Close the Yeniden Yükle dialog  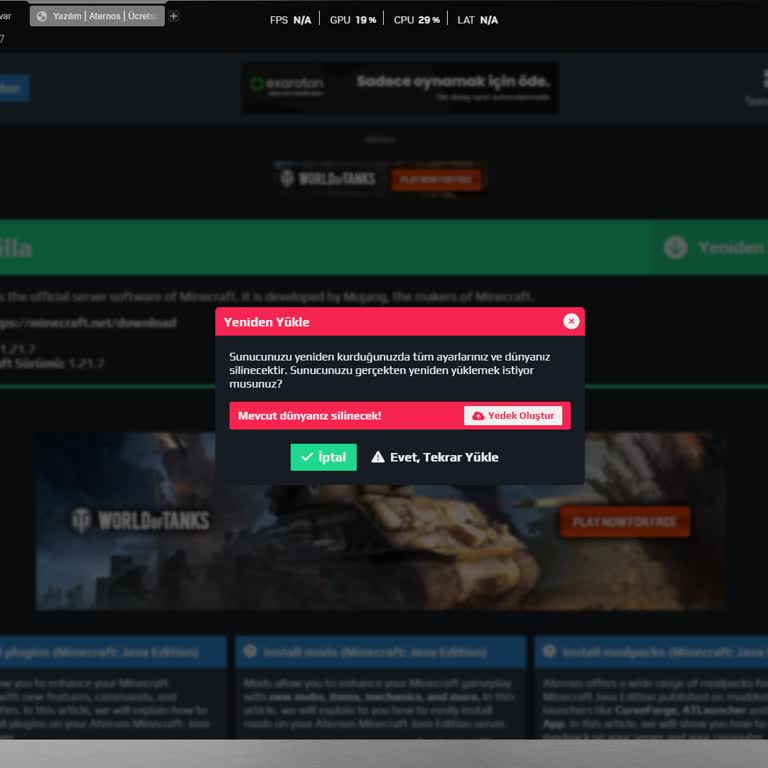click(571, 321)
